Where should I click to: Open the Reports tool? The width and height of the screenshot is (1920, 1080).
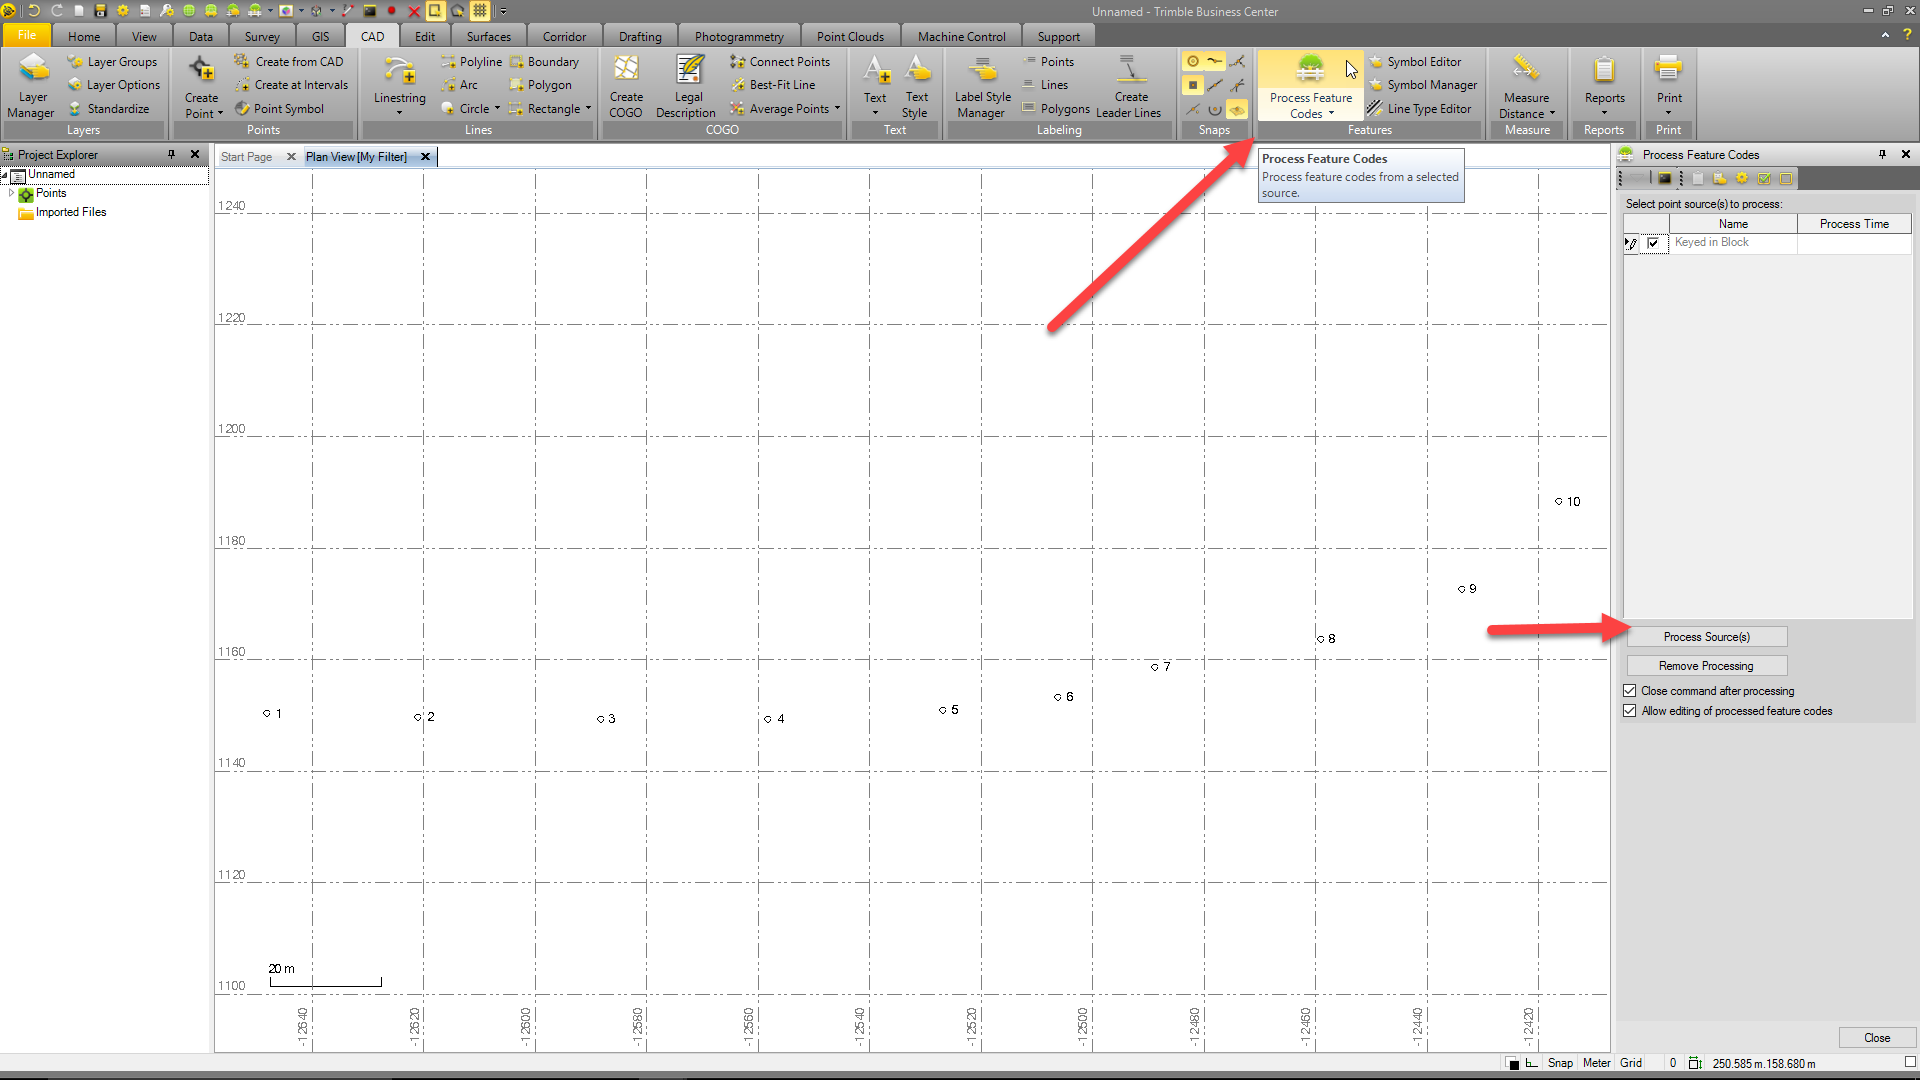[x=1604, y=80]
